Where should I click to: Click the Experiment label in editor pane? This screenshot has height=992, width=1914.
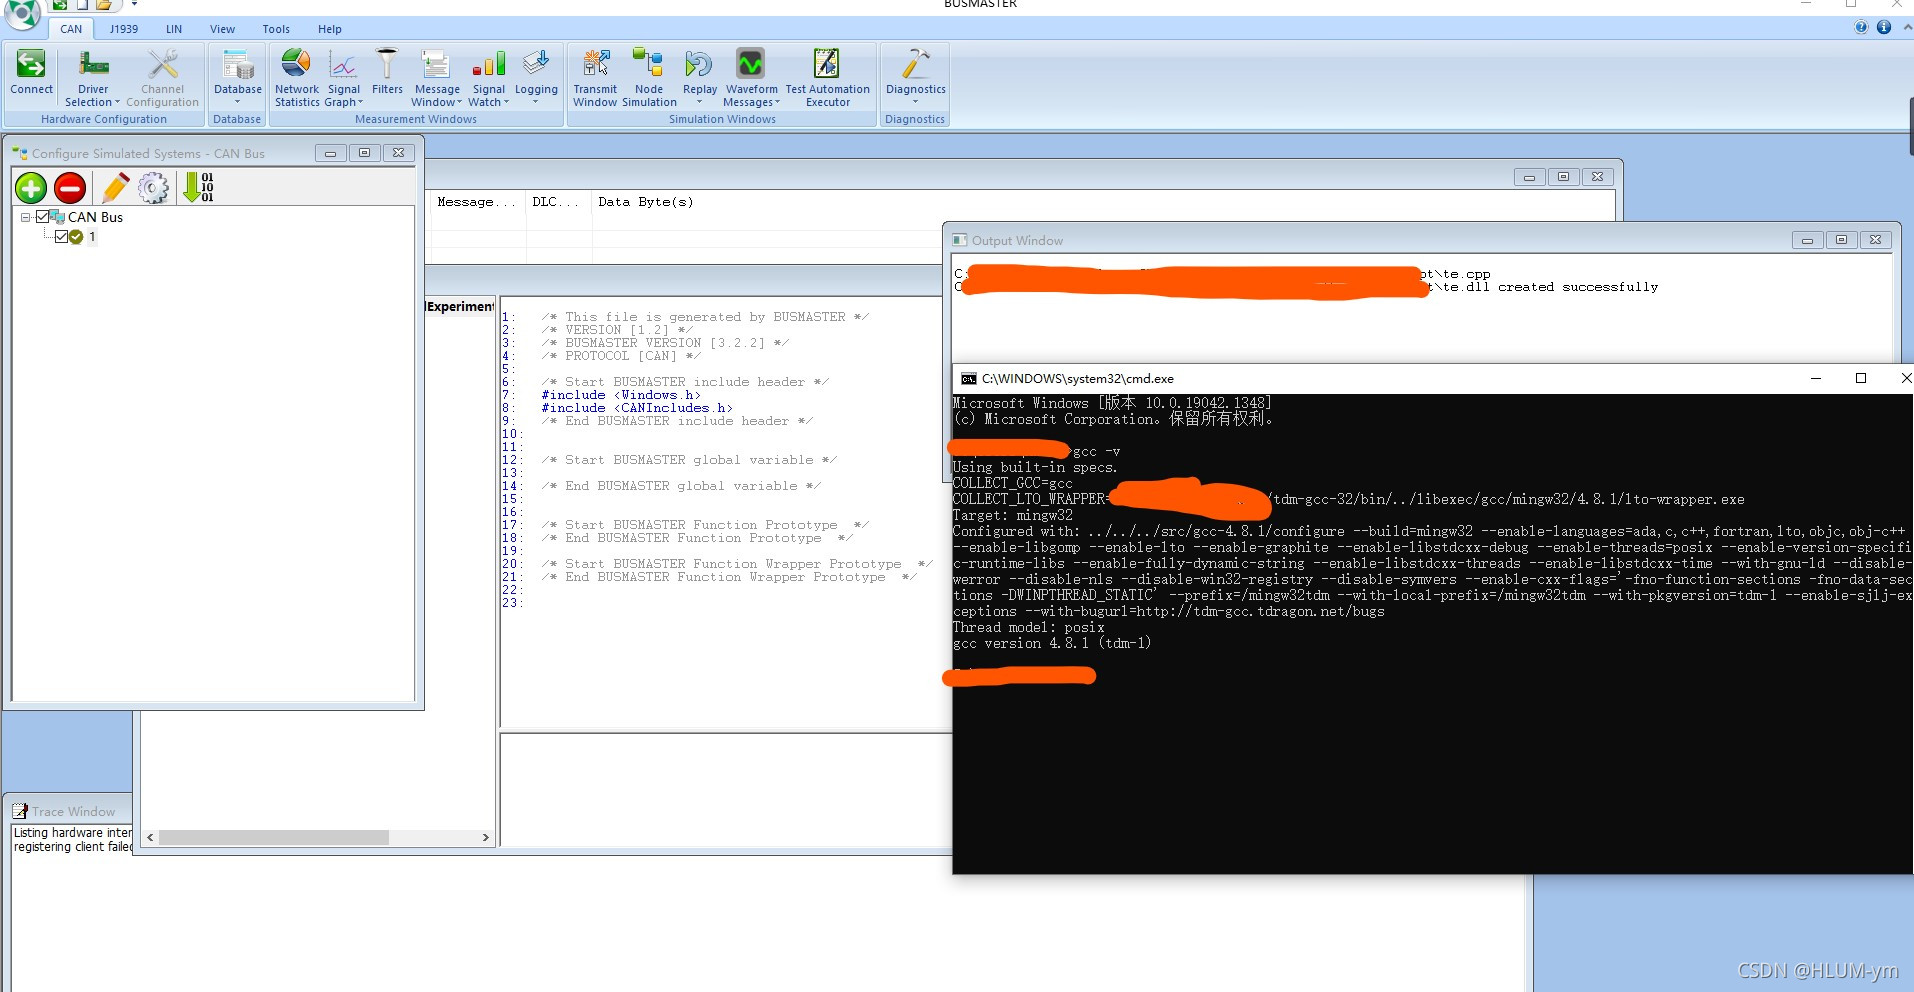pos(460,306)
